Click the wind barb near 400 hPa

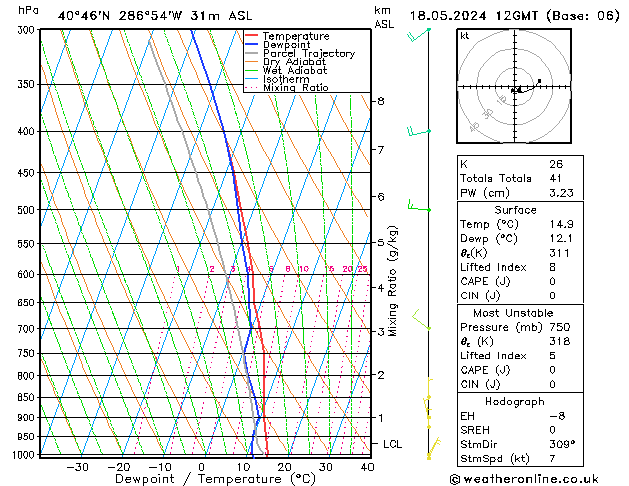coord(418,131)
